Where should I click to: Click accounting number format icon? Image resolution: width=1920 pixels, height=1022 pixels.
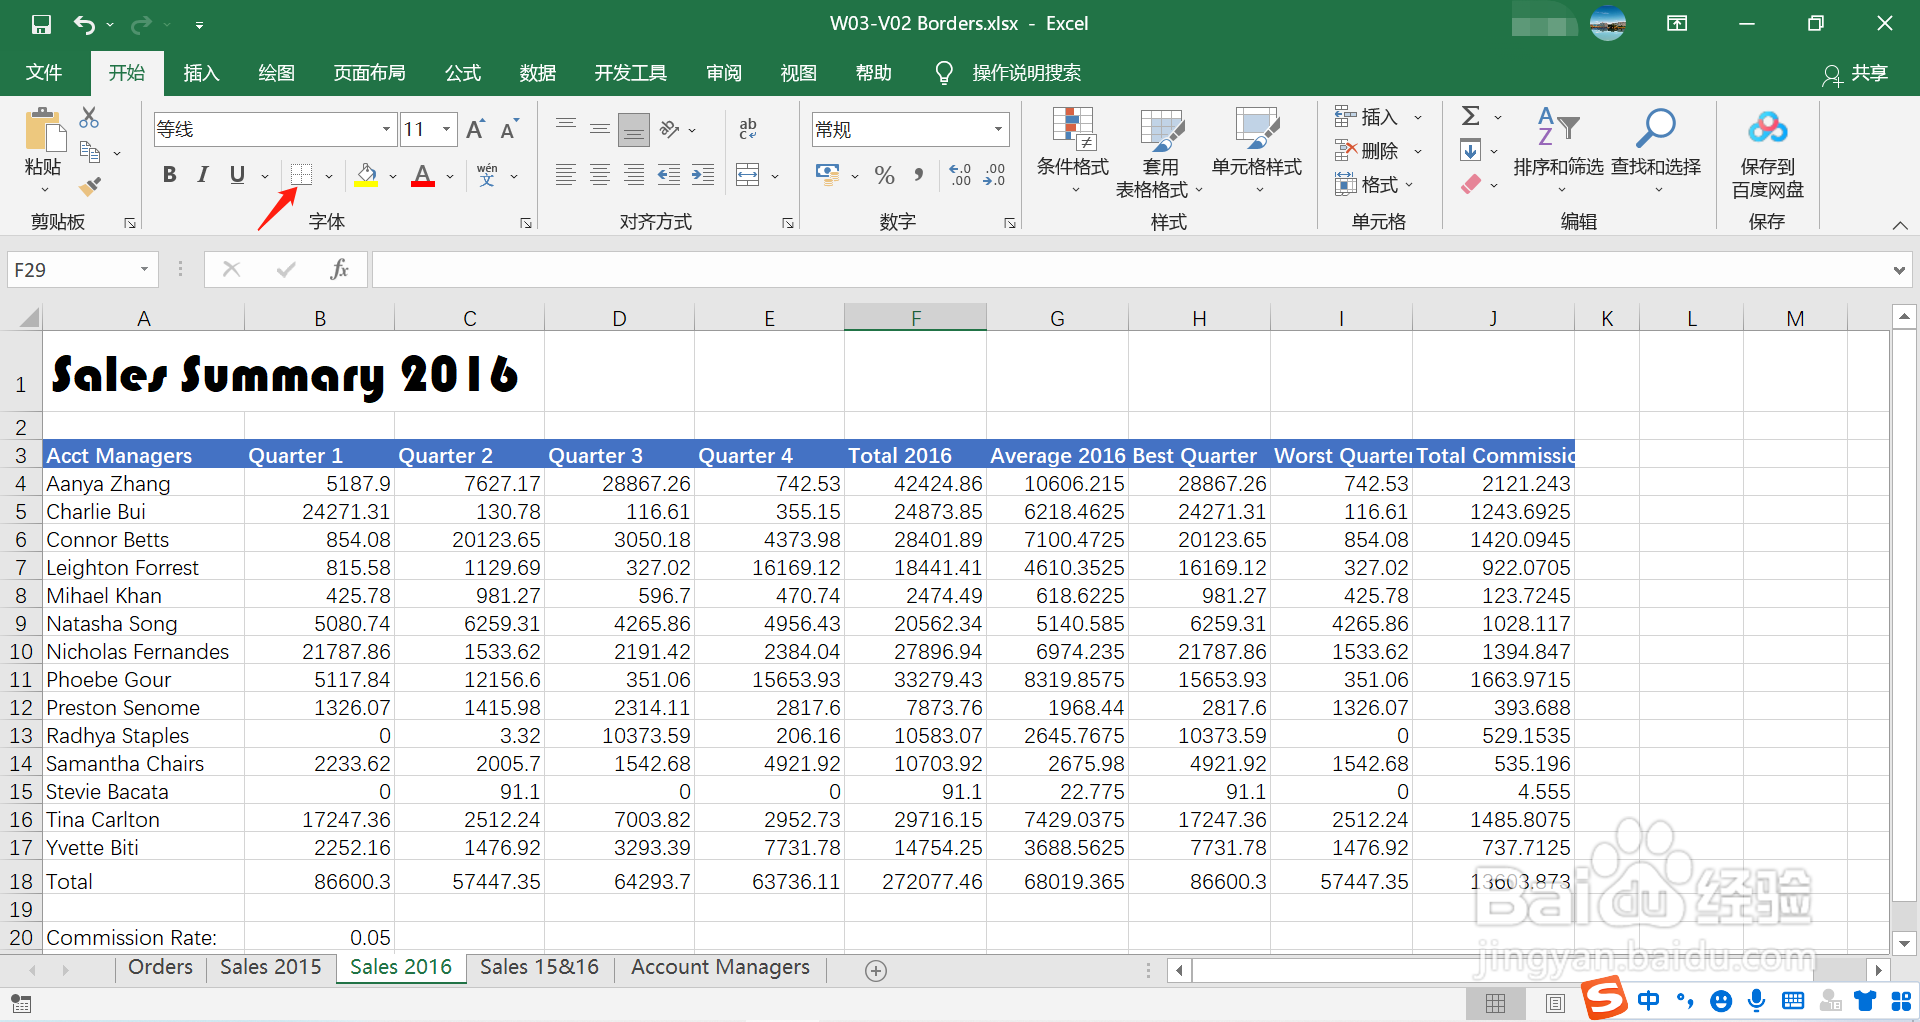point(828,175)
